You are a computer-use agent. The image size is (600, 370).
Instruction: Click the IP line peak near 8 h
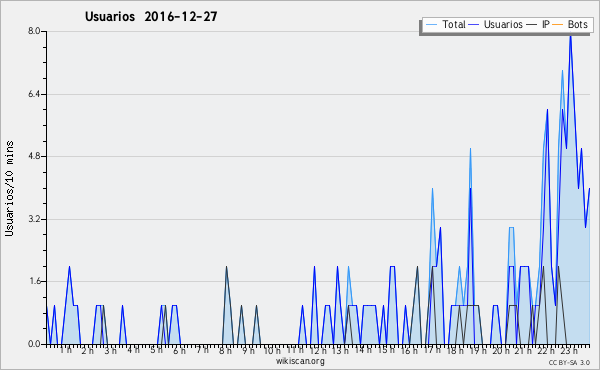(226, 267)
